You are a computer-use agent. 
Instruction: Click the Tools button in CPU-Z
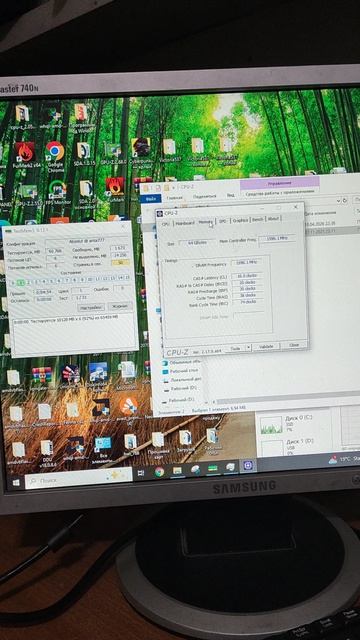point(235,349)
